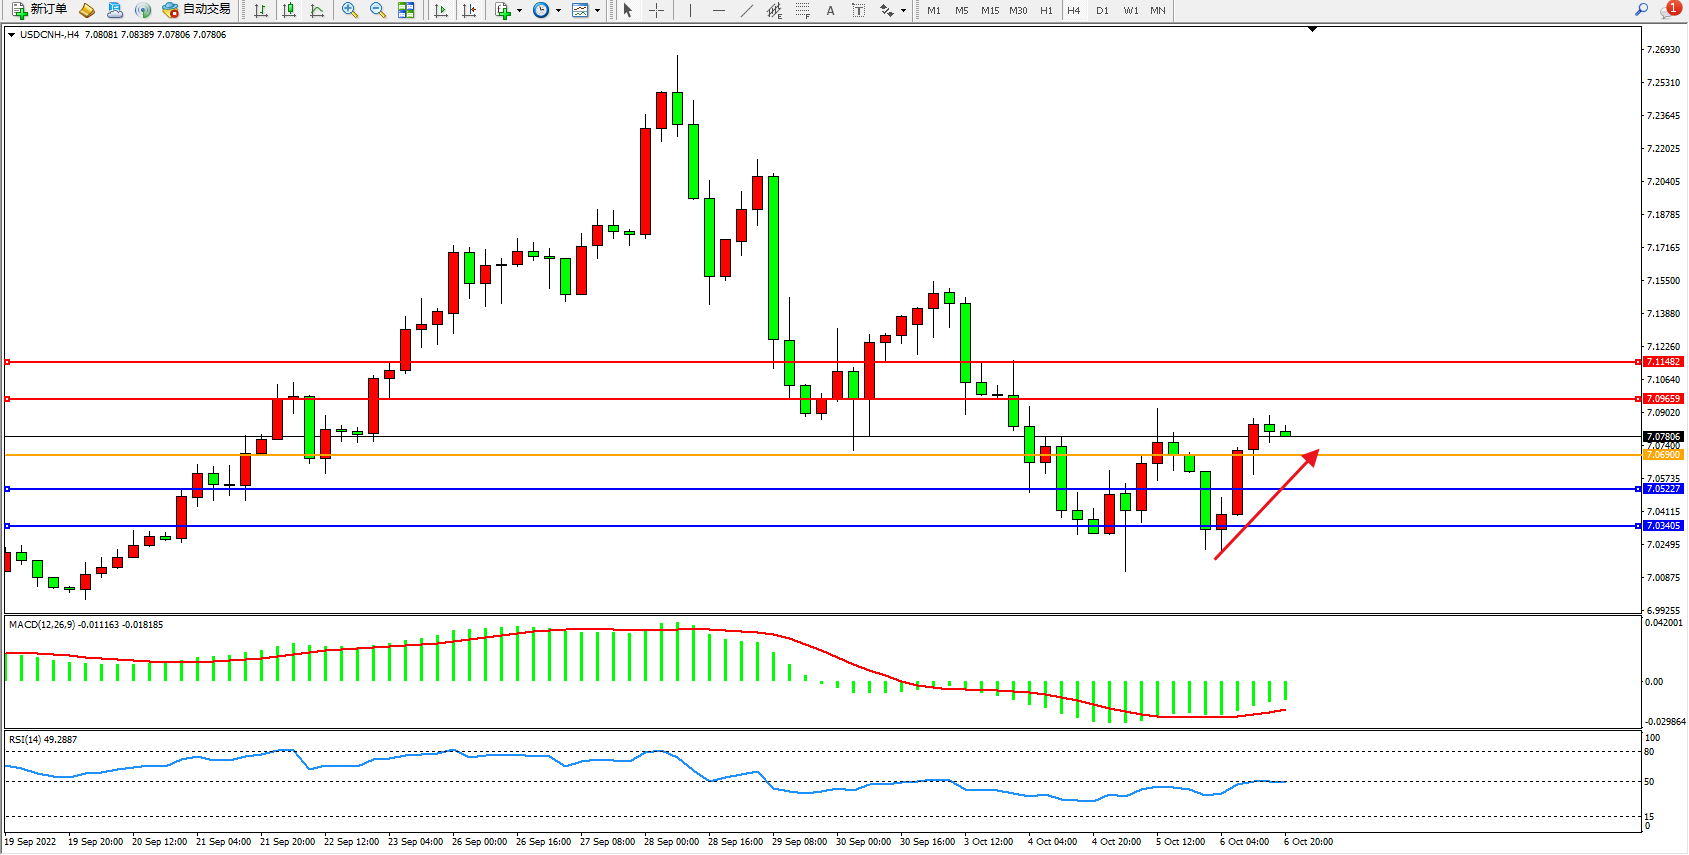Pick the vertical line drawing tool
The width and height of the screenshot is (1689, 855).
pyautogui.click(x=690, y=10)
